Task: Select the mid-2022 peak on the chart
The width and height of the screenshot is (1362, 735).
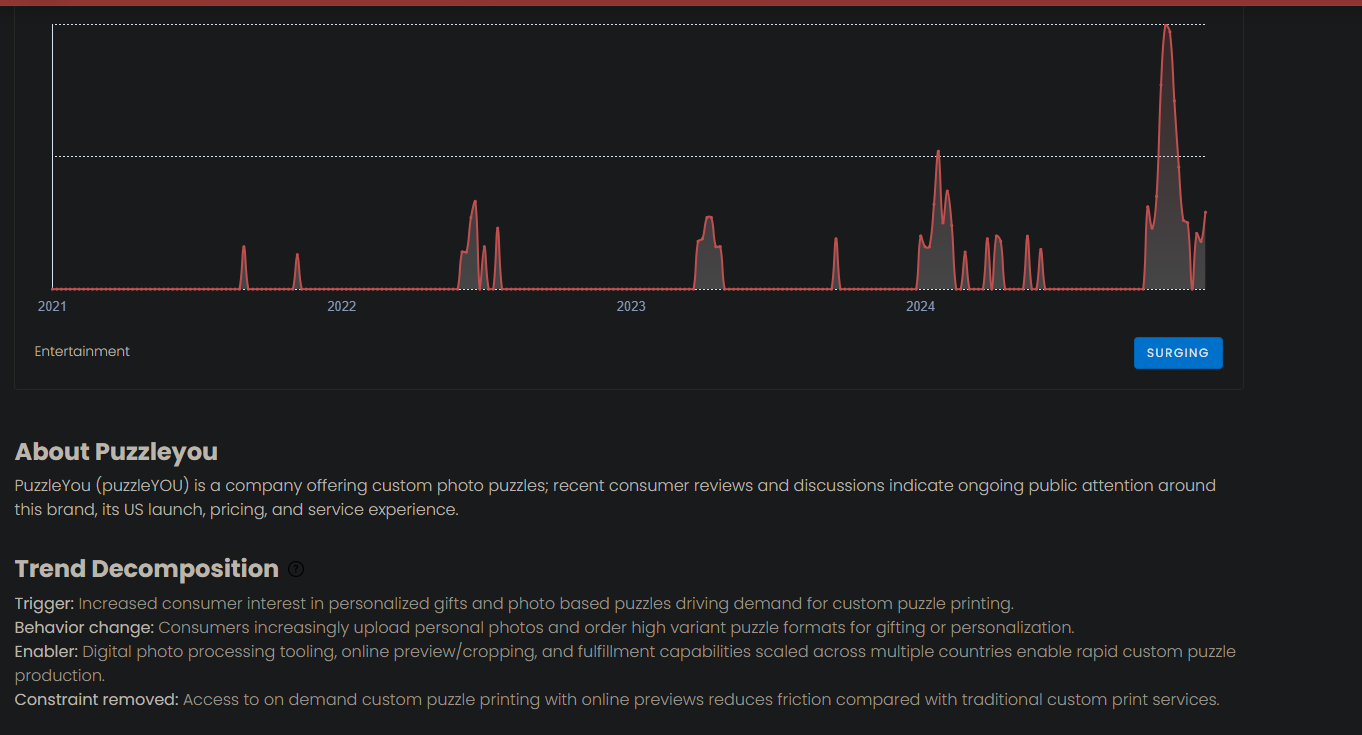Action: (475, 203)
